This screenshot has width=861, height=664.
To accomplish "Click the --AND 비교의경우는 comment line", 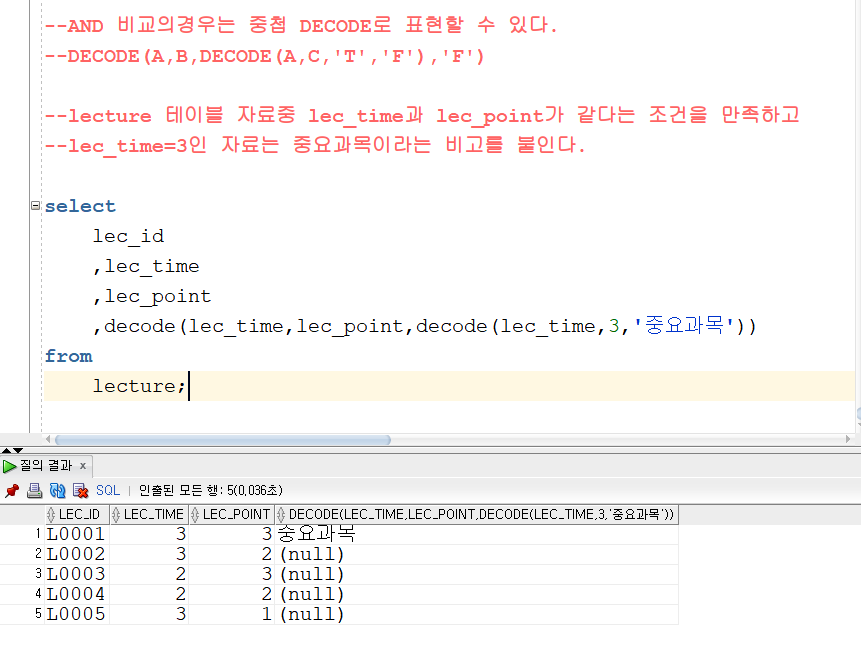I will pos(300,25).
